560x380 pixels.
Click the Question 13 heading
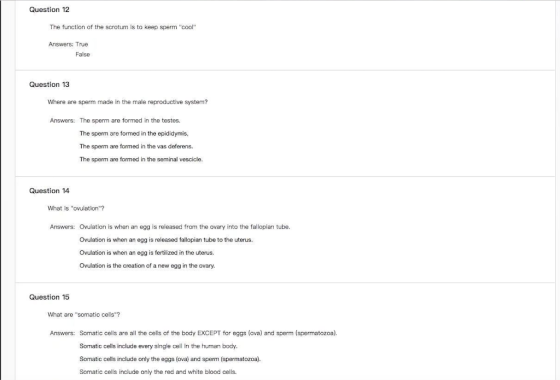49,85
